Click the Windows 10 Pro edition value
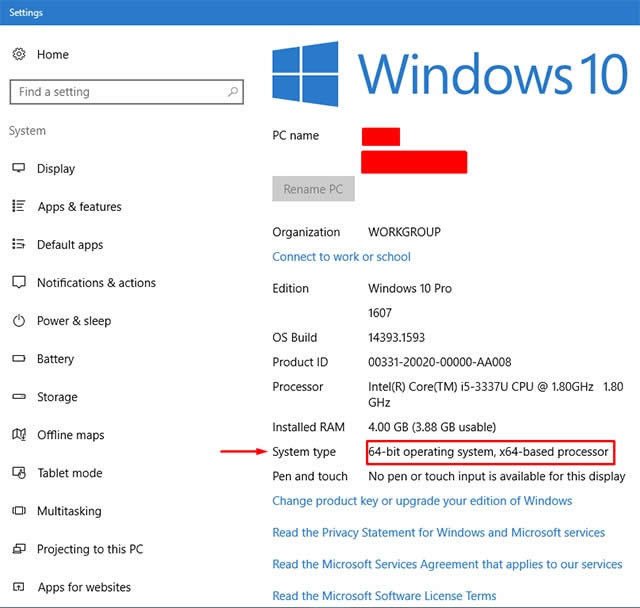 tap(410, 288)
